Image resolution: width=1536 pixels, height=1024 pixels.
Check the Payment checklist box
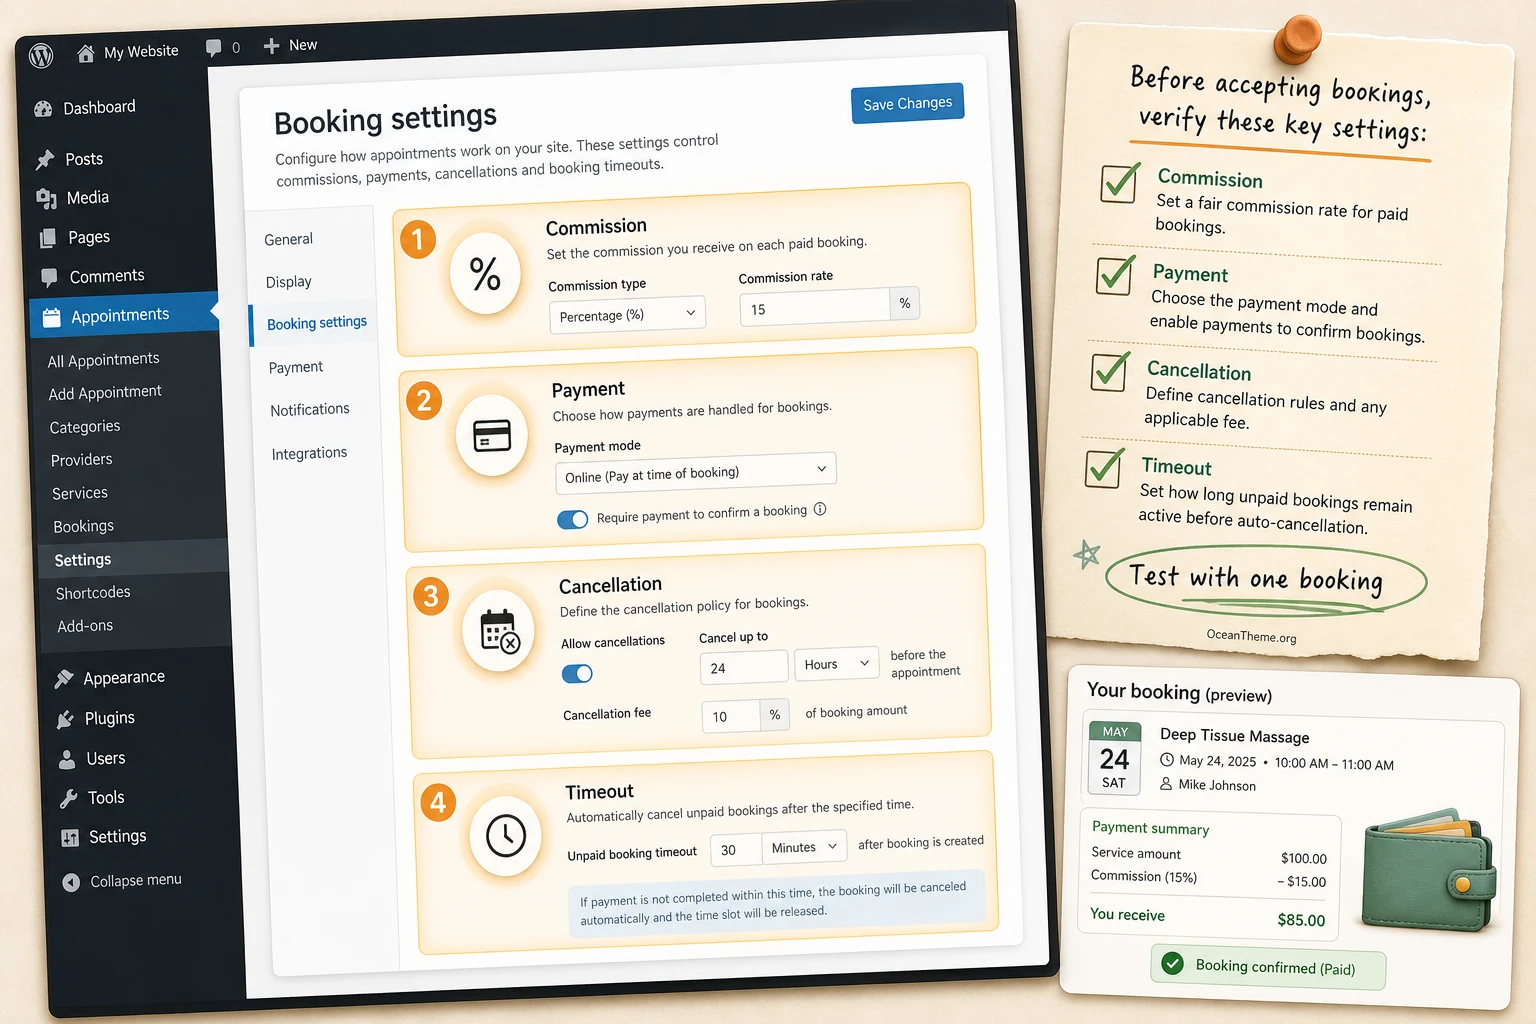point(1115,275)
